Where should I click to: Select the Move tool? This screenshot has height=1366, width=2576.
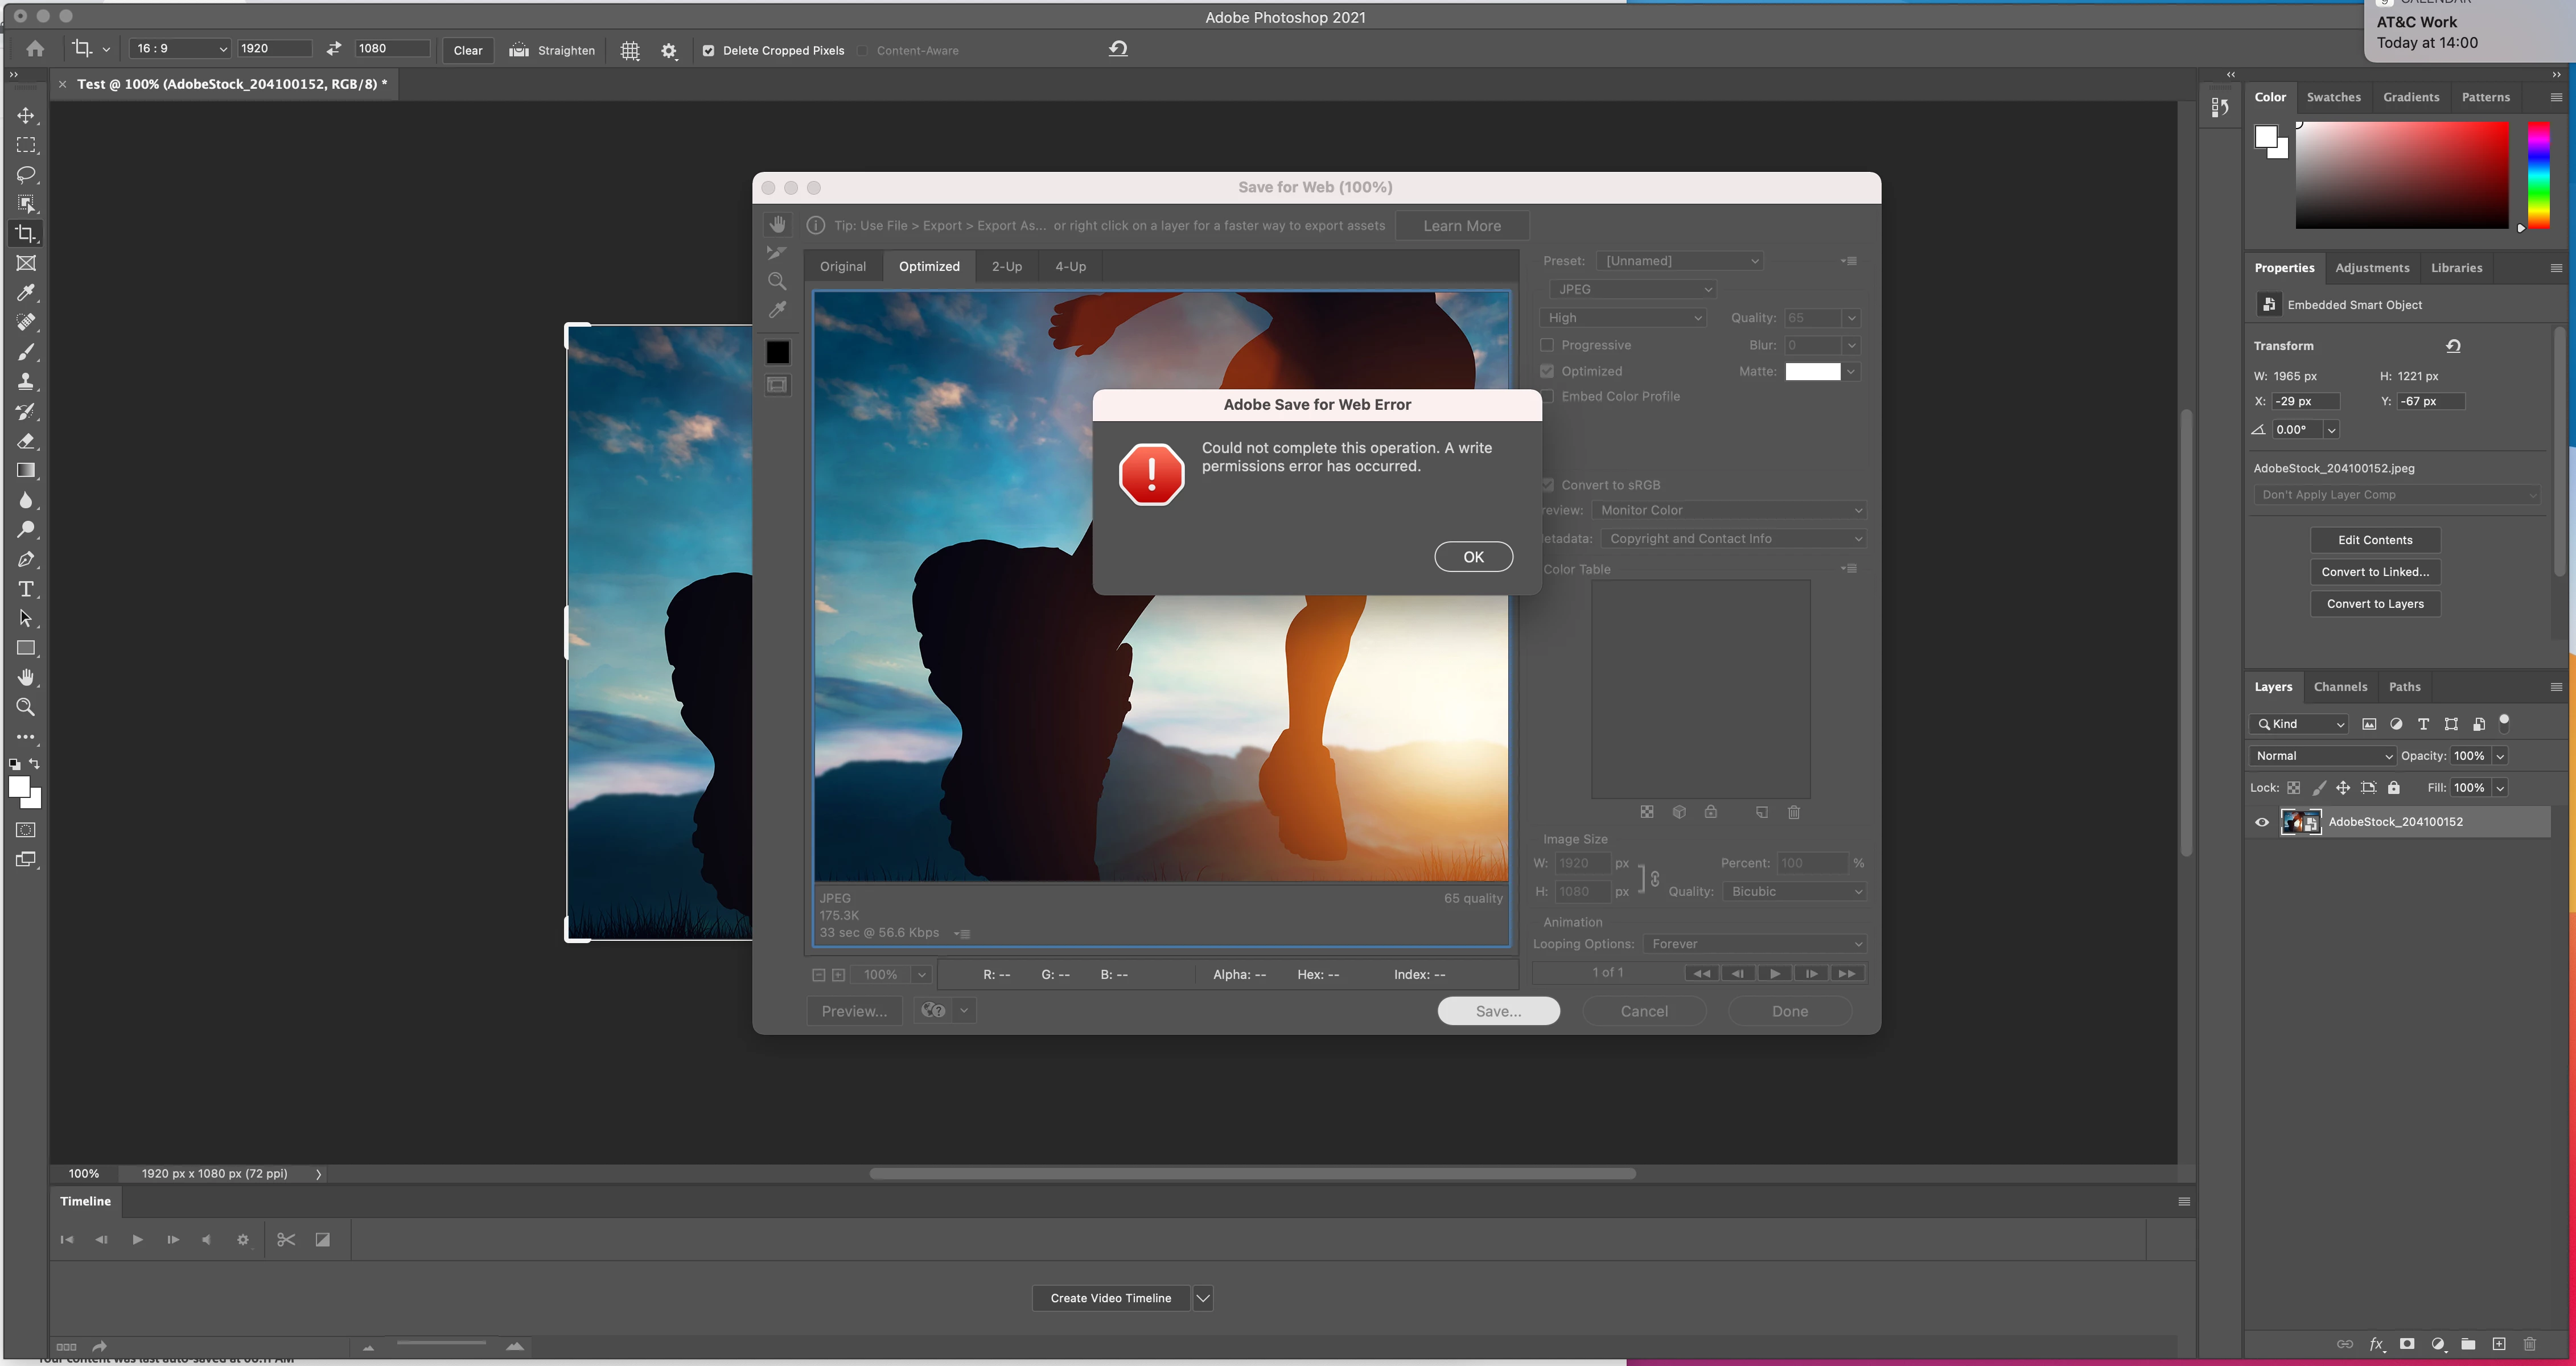[x=26, y=116]
